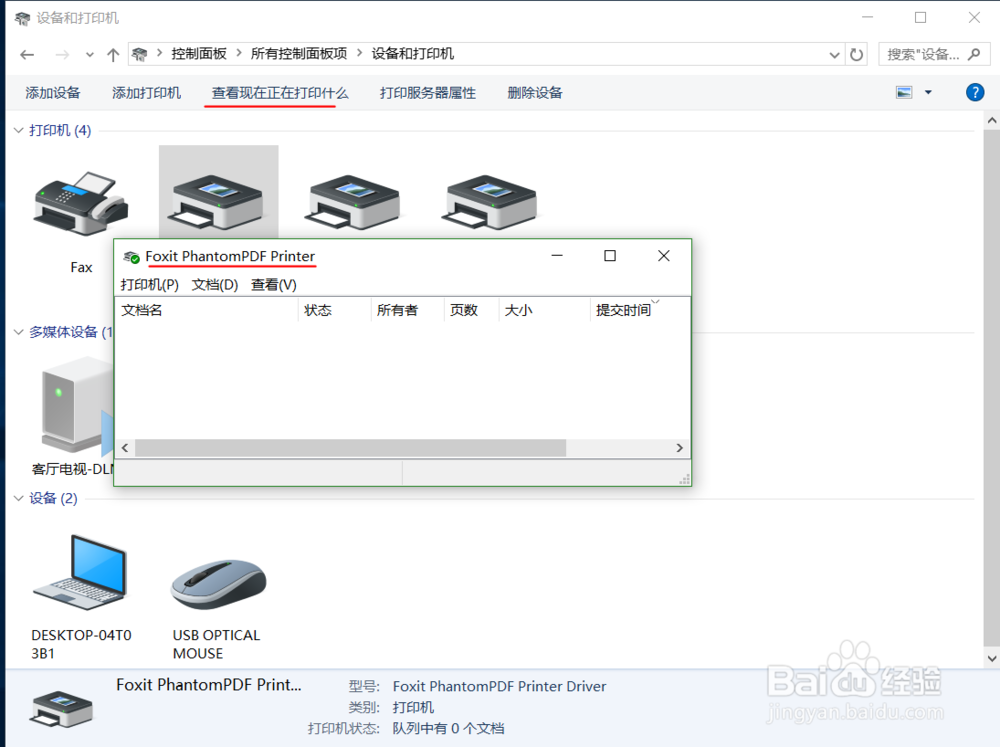Click the forward navigation arrow
The width and height of the screenshot is (1000, 747).
coord(62,55)
